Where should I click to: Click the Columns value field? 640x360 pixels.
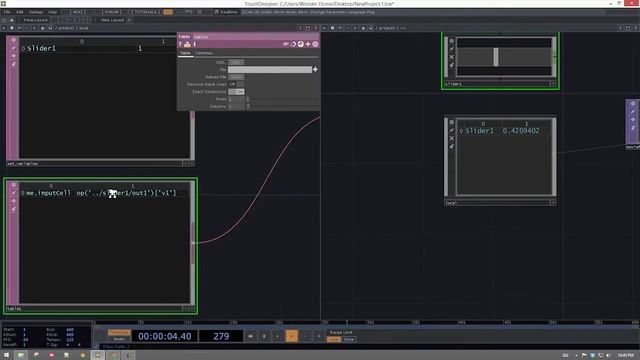coord(236,107)
